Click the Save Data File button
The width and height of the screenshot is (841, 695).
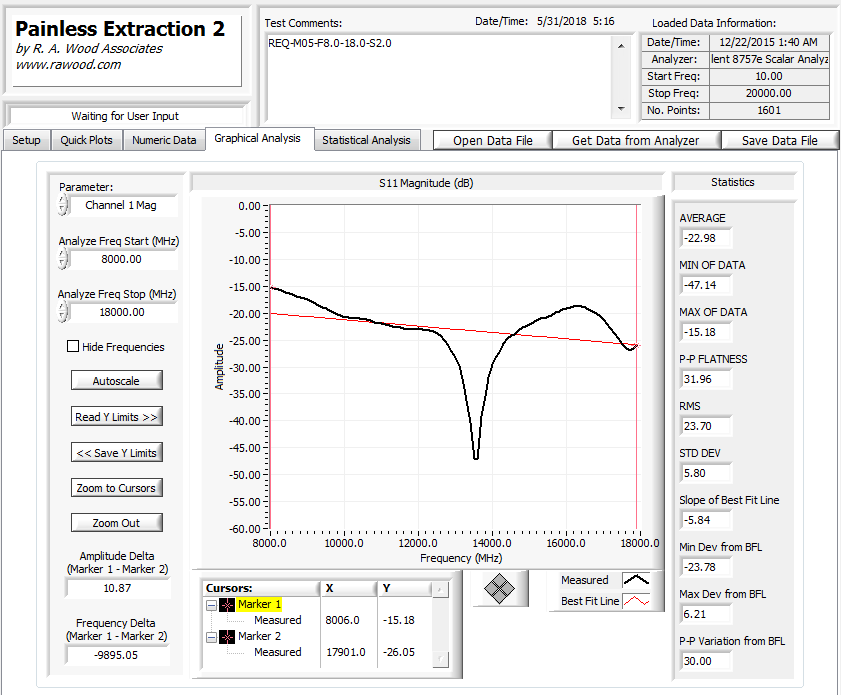(x=780, y=141)
